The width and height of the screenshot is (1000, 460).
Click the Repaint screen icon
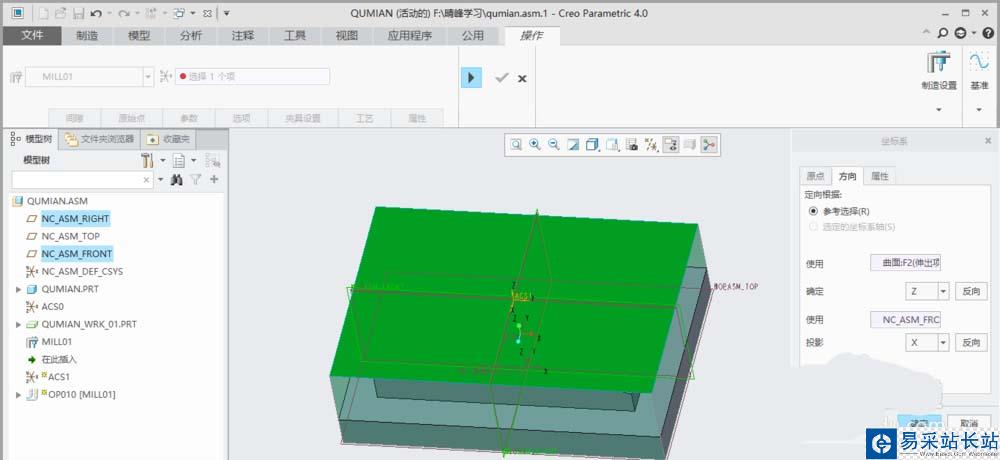tap(573, 145)
